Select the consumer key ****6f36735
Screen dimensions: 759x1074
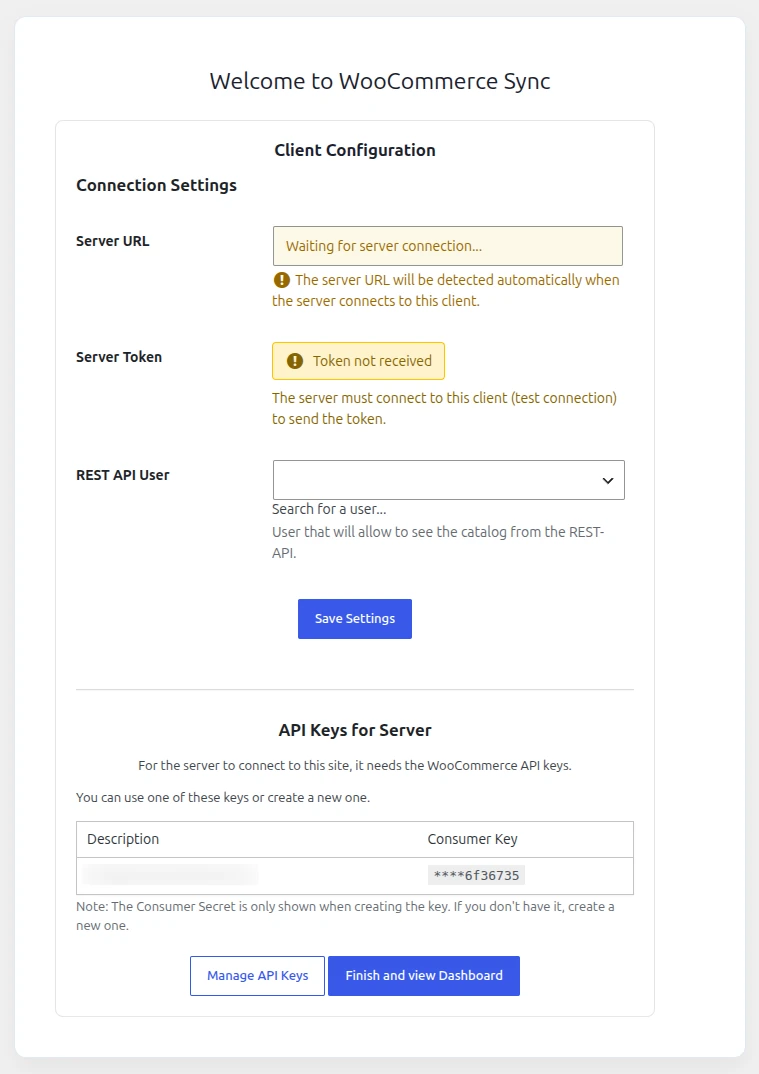[477, 875]
